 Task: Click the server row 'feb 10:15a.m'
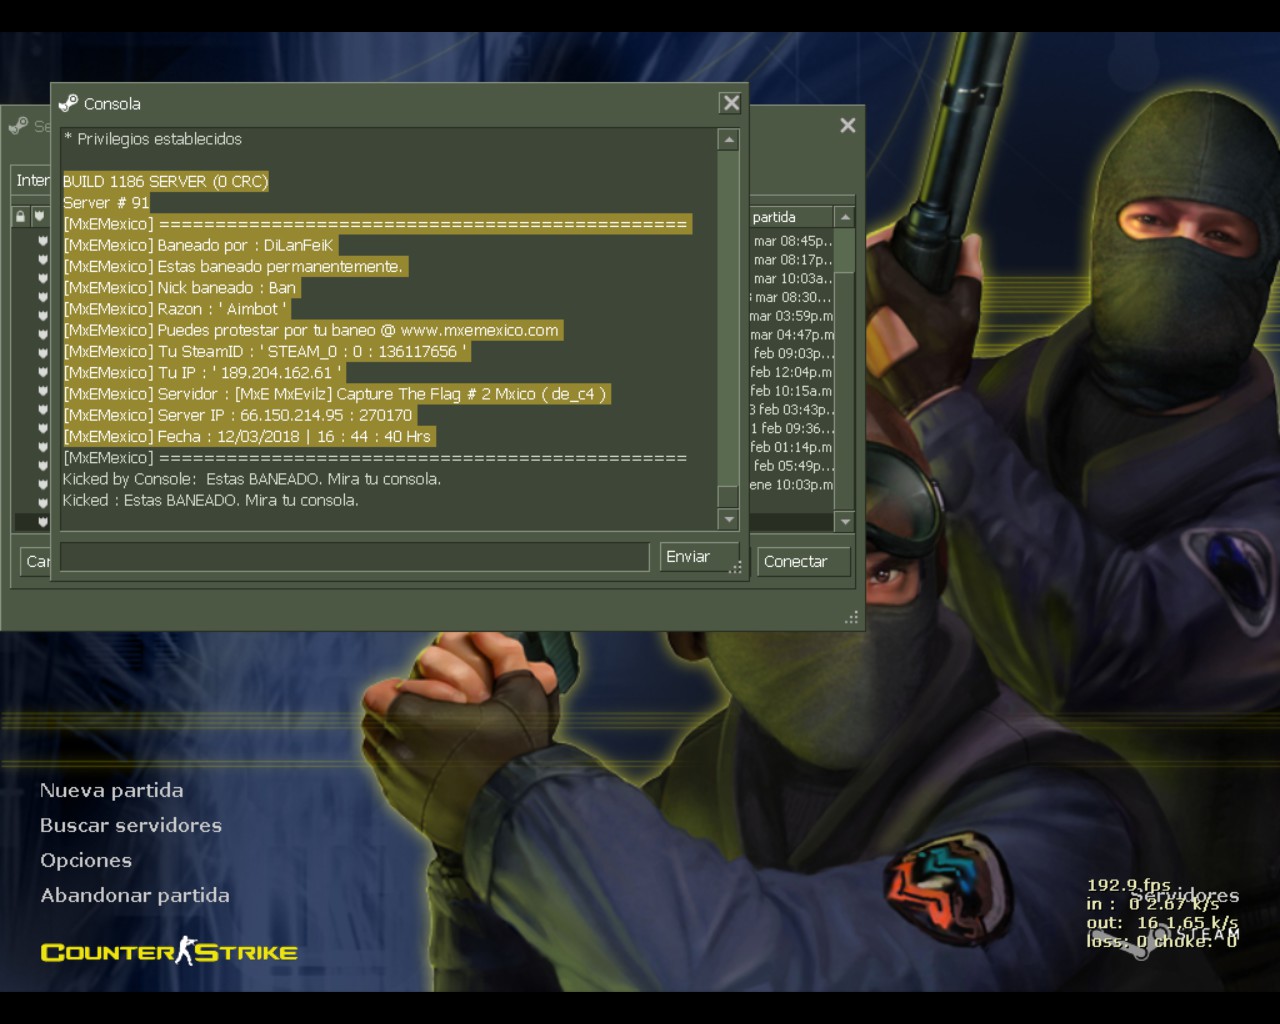tap(792, 391)
